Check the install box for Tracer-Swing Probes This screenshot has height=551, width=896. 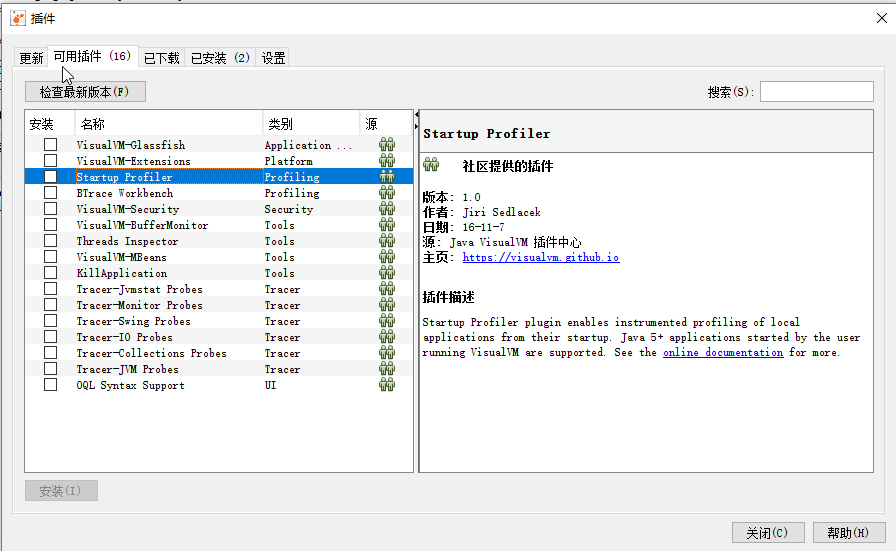point(50,321)
